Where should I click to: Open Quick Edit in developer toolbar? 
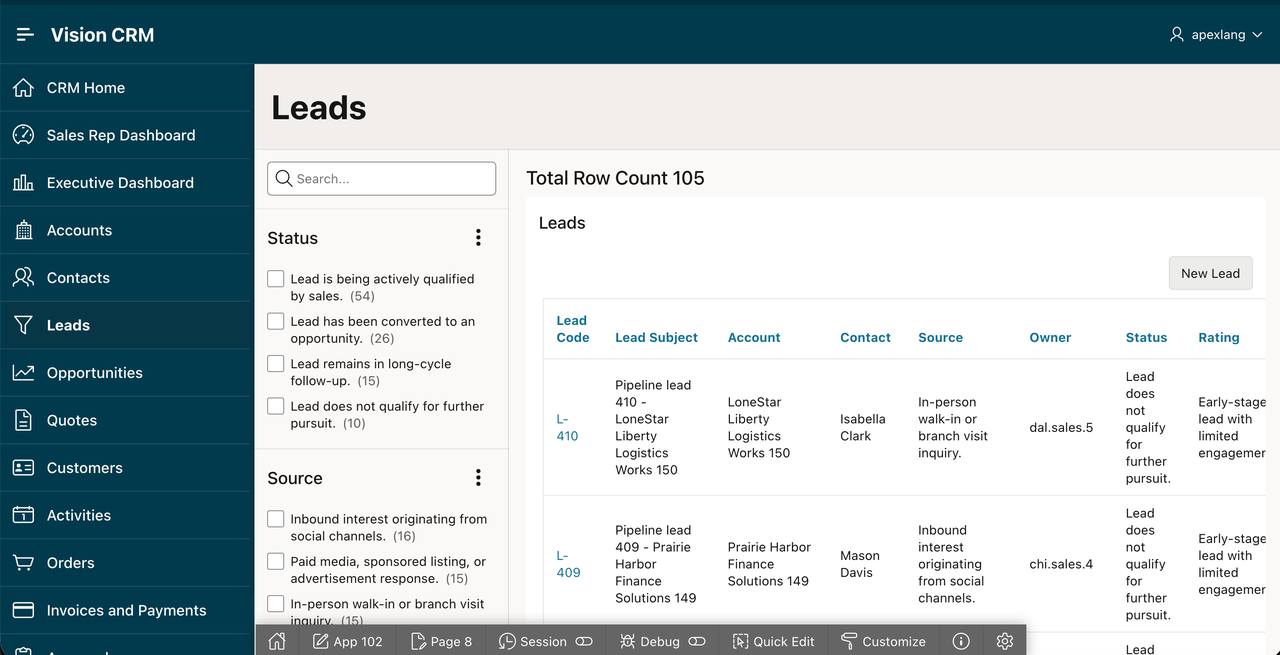773,641
